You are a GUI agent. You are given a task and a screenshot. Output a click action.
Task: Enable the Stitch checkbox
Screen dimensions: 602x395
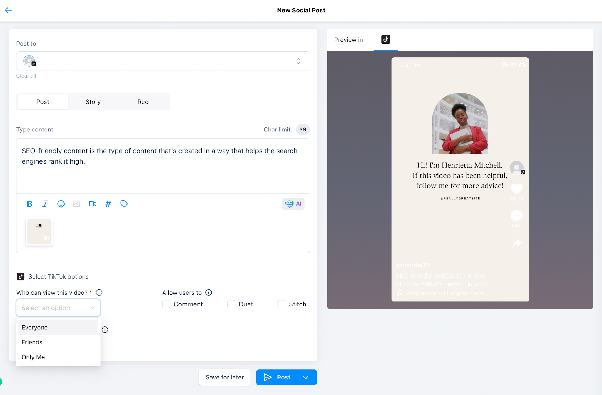tap(281, 304)
